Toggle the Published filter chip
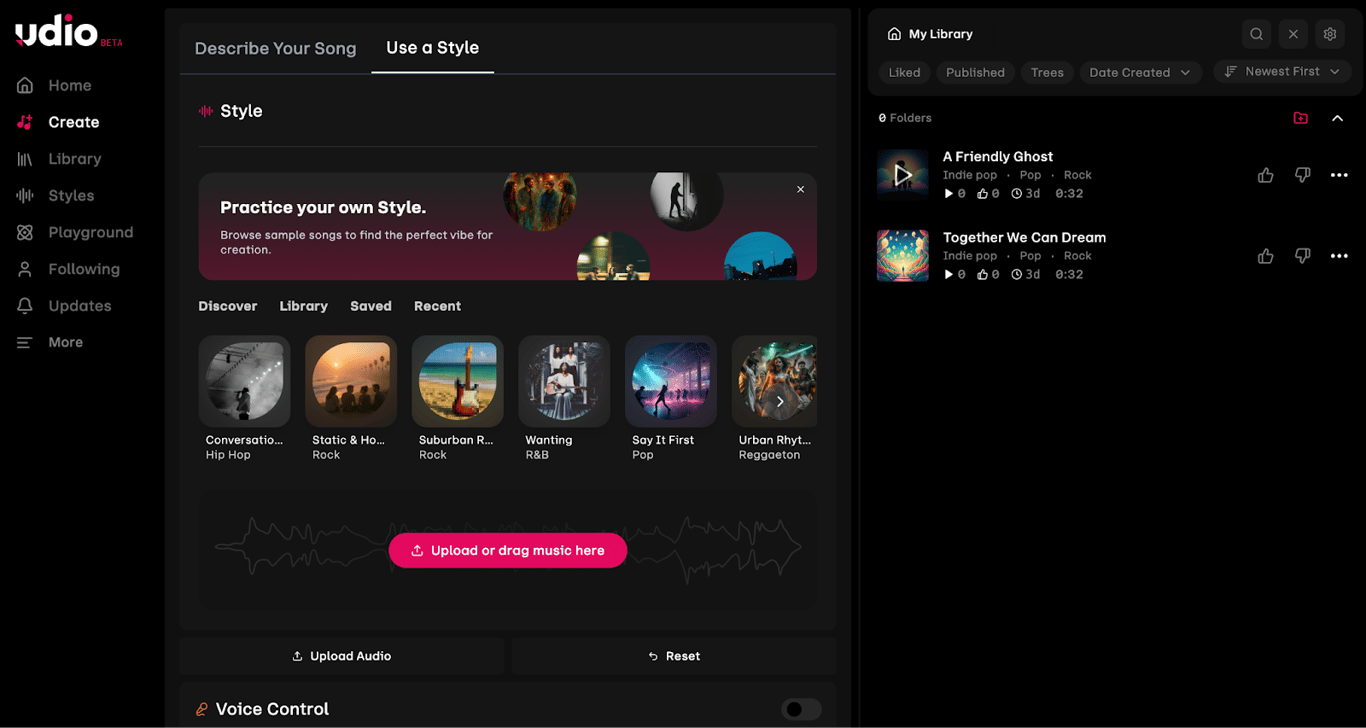Viewport: 1366px width, 728px height. click(x=975, y=71)
